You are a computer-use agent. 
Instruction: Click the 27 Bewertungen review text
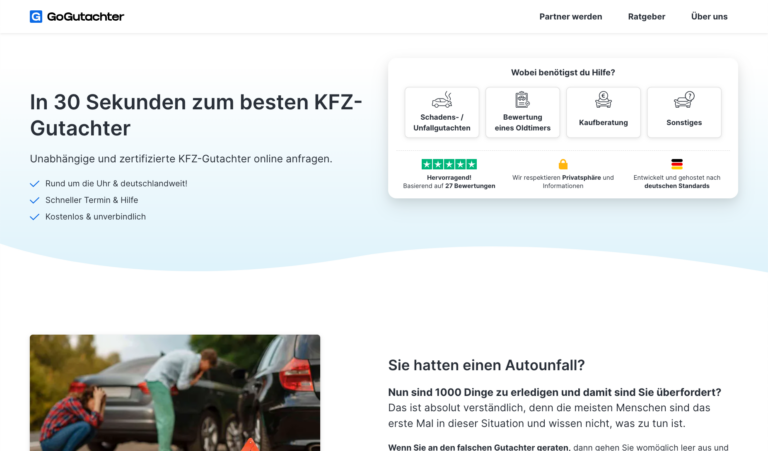(x=470, y=186)
